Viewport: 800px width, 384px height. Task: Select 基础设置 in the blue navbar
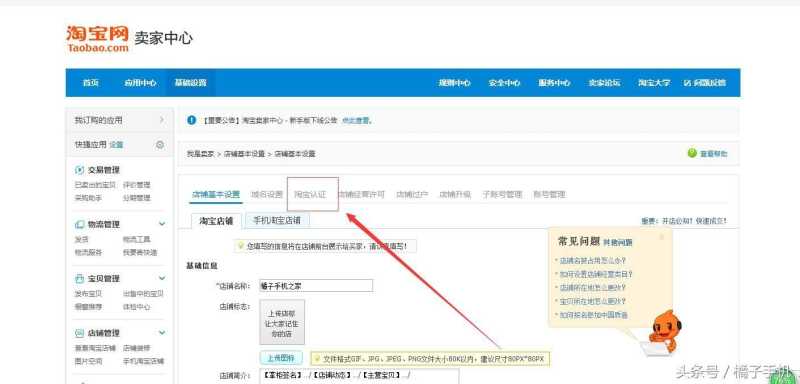click(191, 83)
